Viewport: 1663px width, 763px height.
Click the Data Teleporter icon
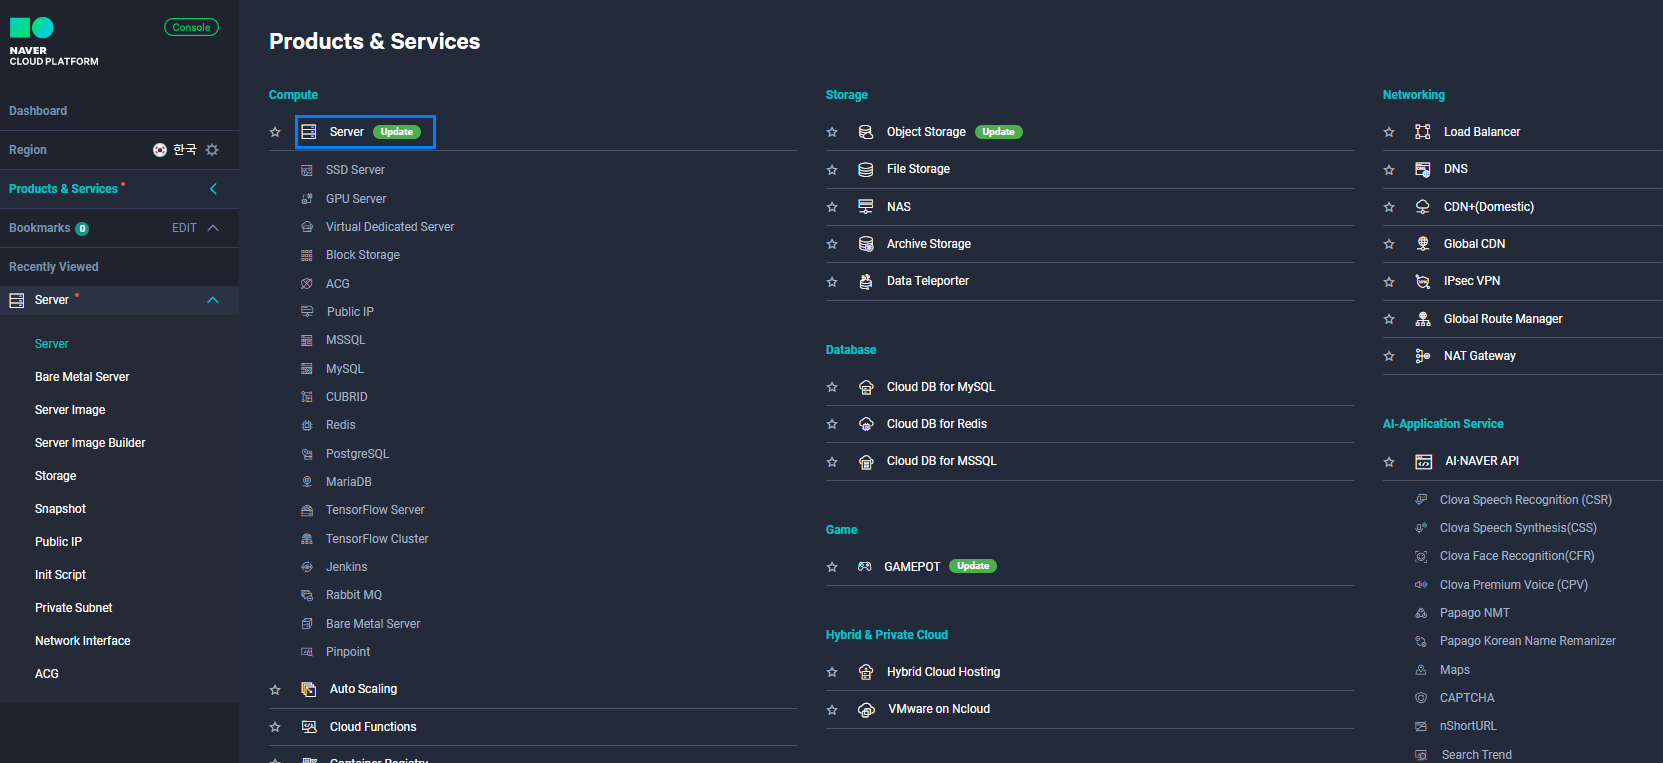866,281
